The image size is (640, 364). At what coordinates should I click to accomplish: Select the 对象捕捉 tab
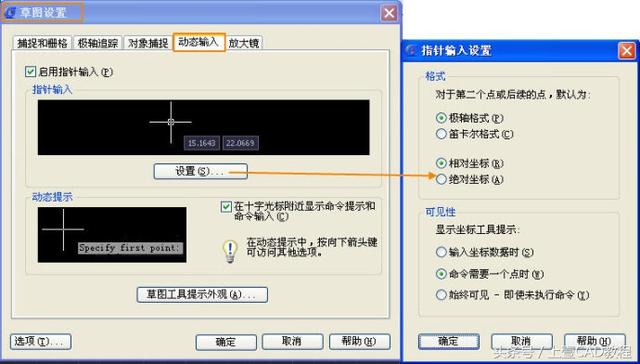tap(148, 43)
